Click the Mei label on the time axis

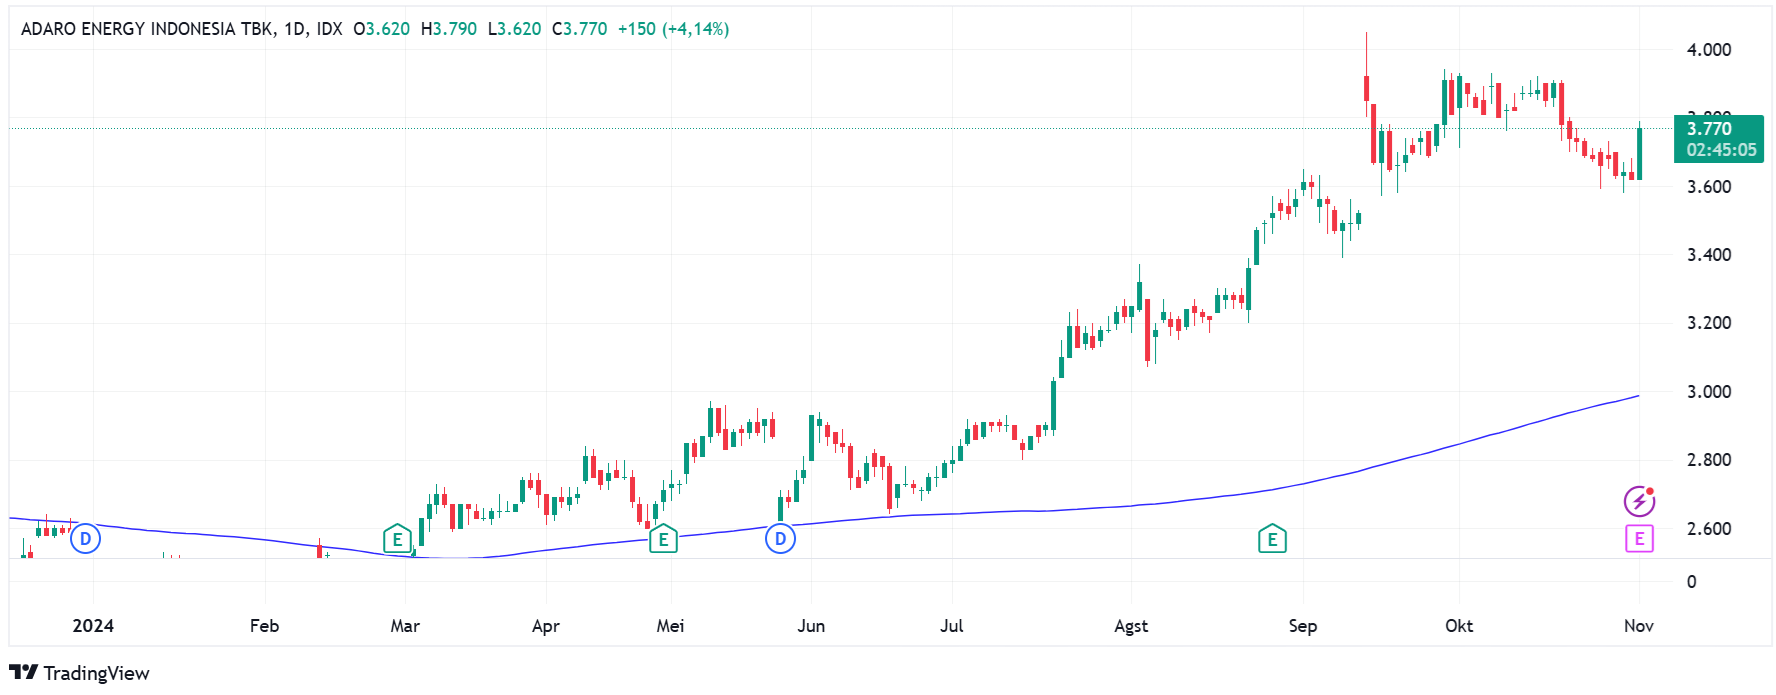point(670,626)
